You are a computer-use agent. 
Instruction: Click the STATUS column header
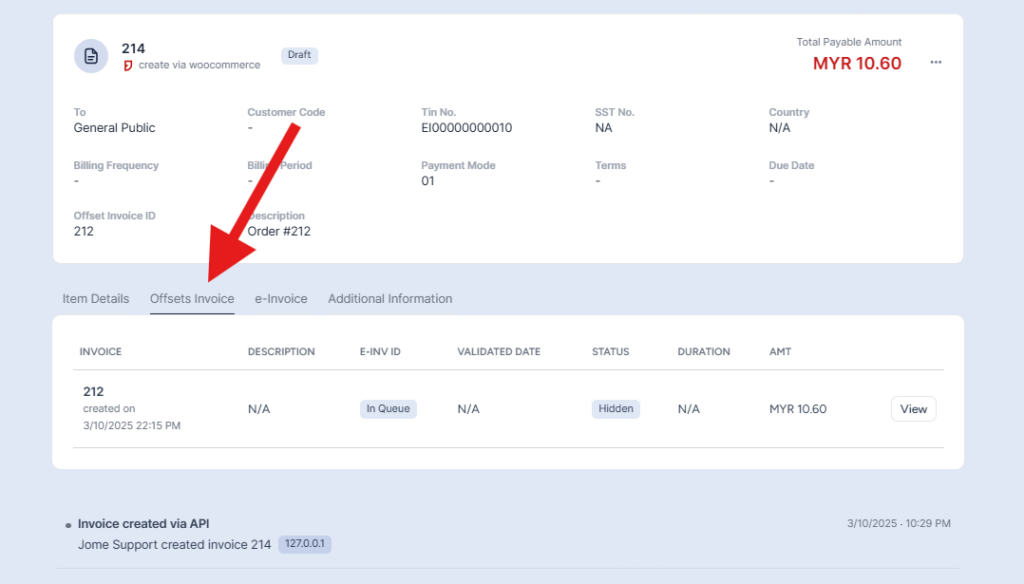coord(611,351)
